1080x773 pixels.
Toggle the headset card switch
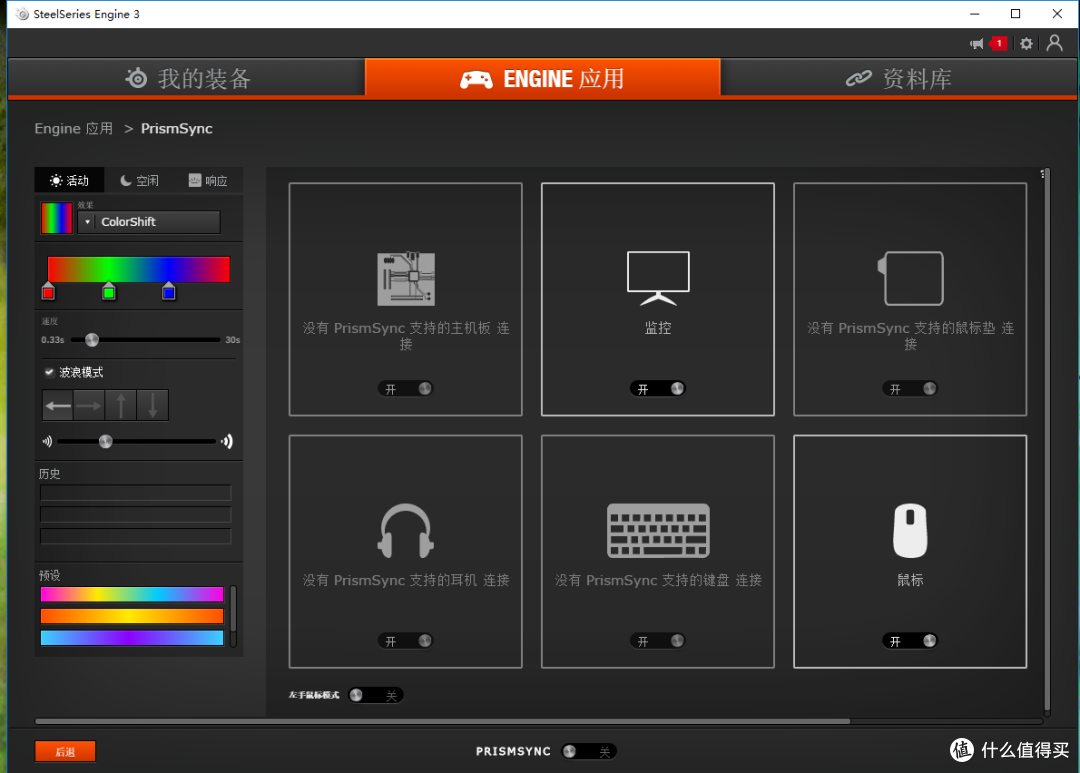(x=406, y=641)
